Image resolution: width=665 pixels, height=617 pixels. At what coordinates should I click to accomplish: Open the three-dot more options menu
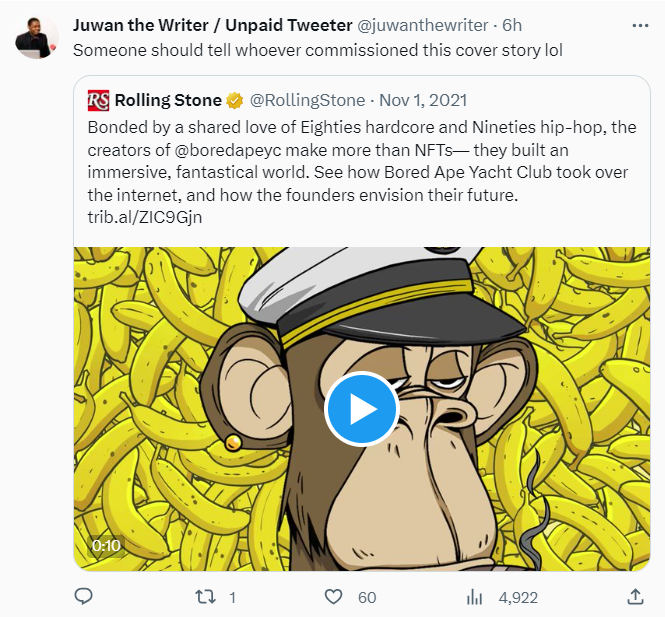click(639, 24)
